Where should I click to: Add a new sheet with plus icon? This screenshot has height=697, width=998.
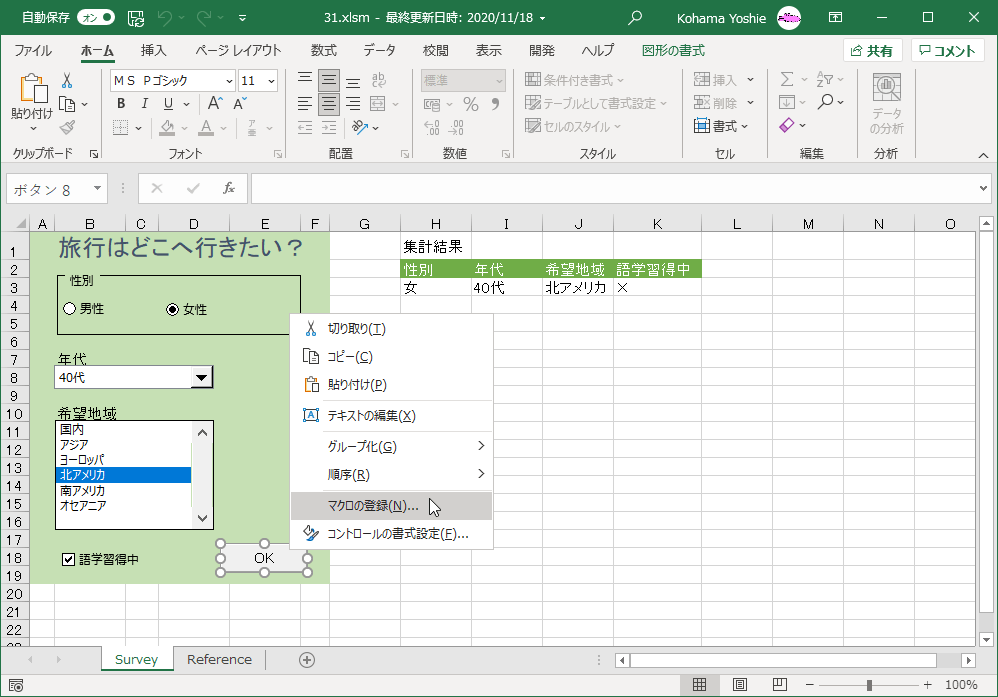click(x=307, y=659)
